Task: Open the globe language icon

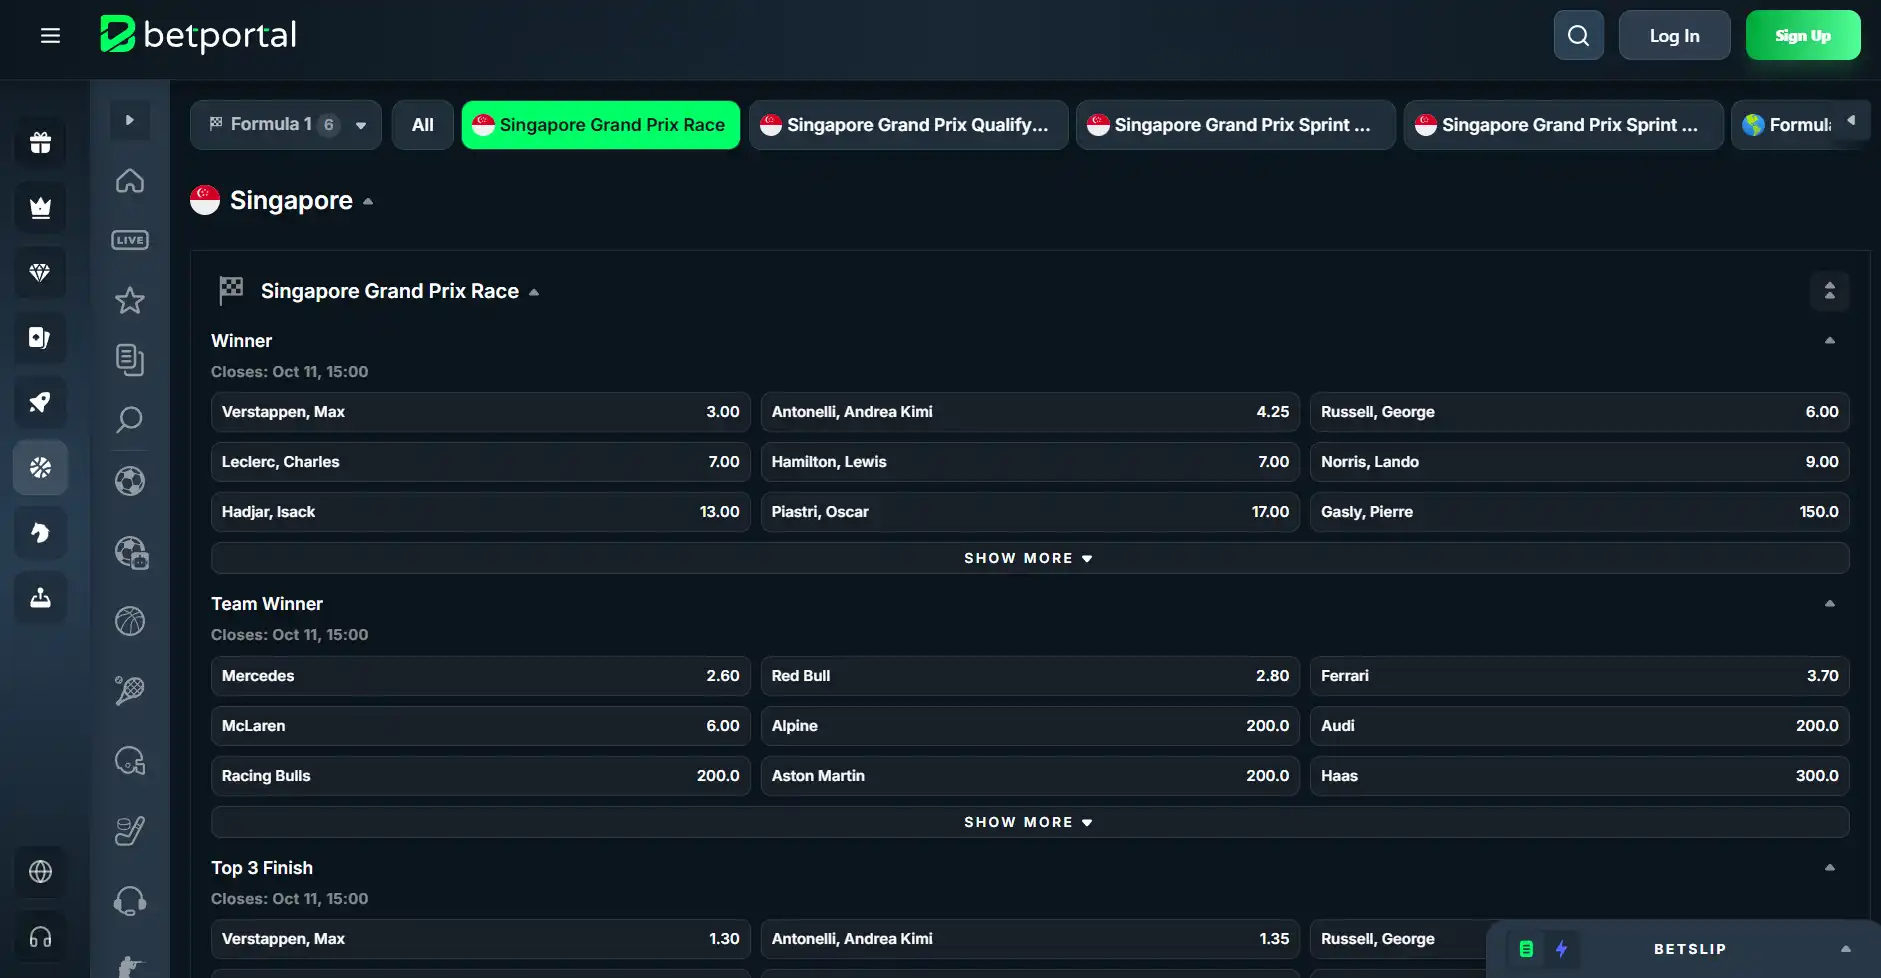Action: pyautogui.click(x=40, y=872)
